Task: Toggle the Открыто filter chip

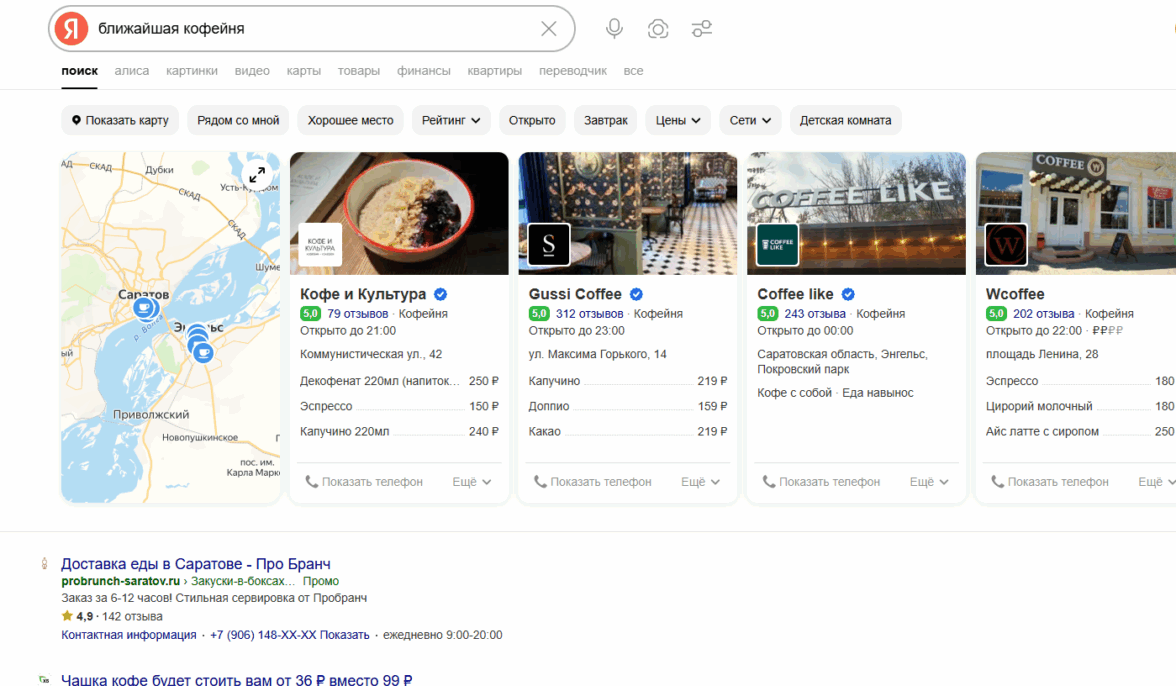Action: [x=532, y=120]
